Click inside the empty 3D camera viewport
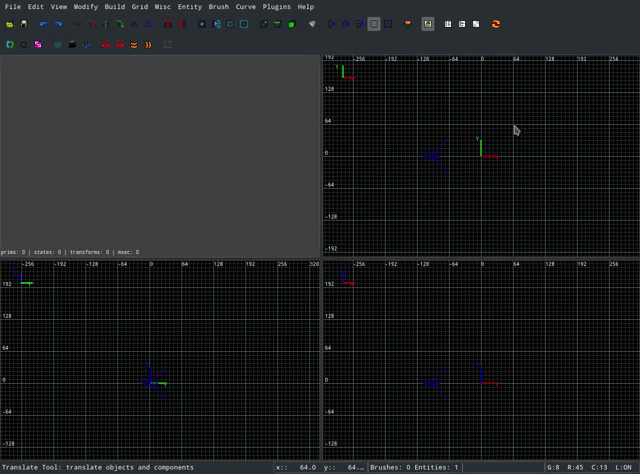Image resolution: width=640 pixels, height=474 pixels. (160, 150)
